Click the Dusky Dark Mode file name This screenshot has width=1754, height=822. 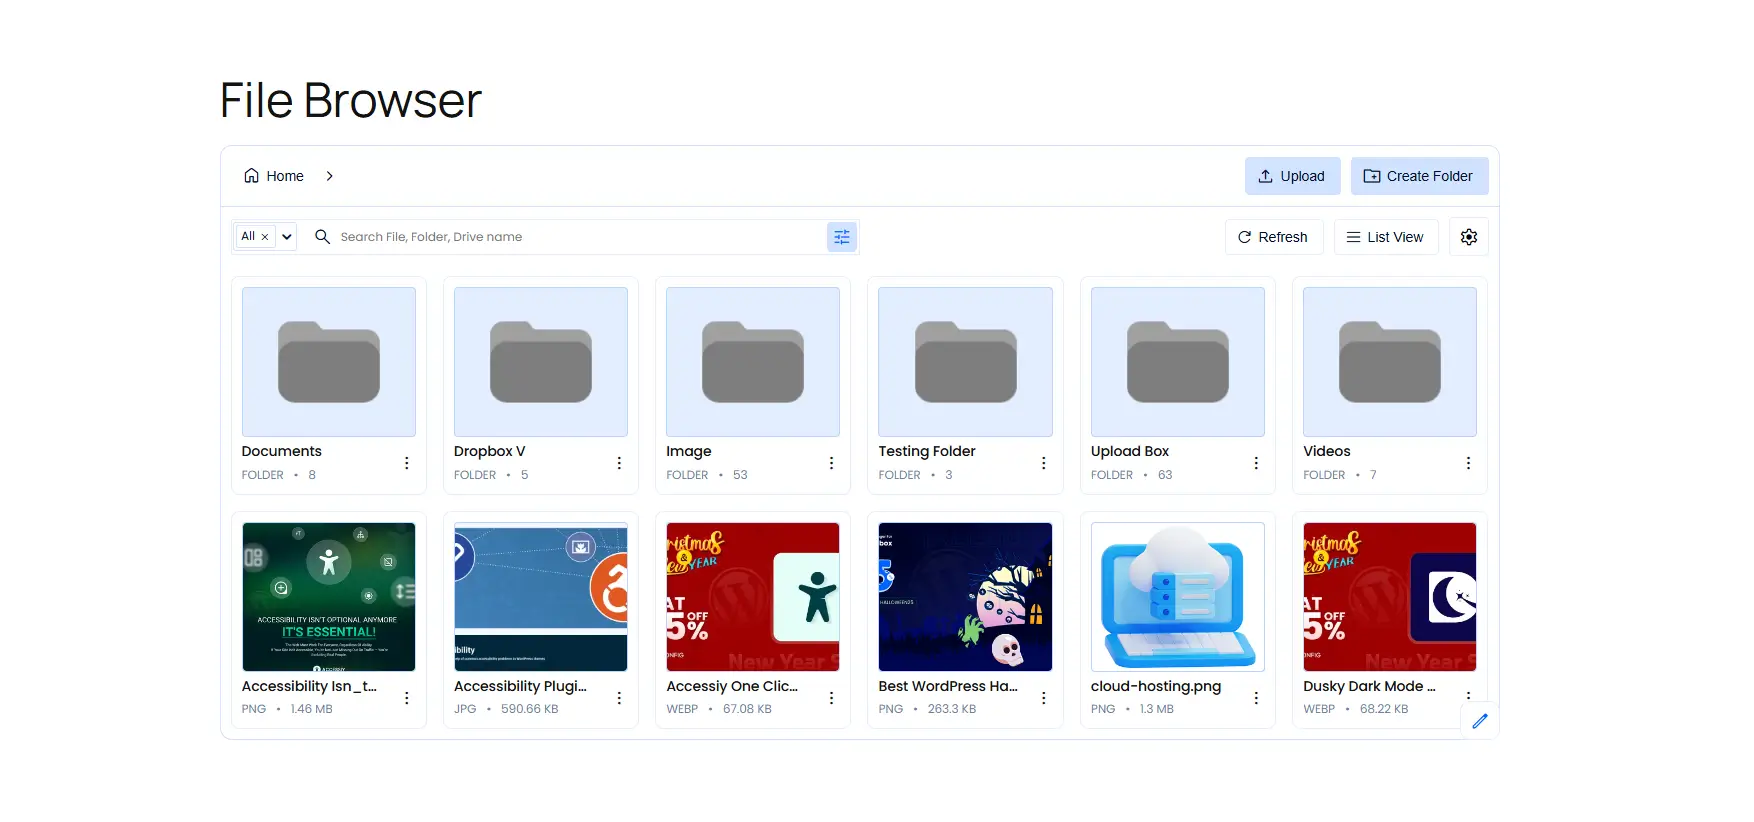point(1369,687)
